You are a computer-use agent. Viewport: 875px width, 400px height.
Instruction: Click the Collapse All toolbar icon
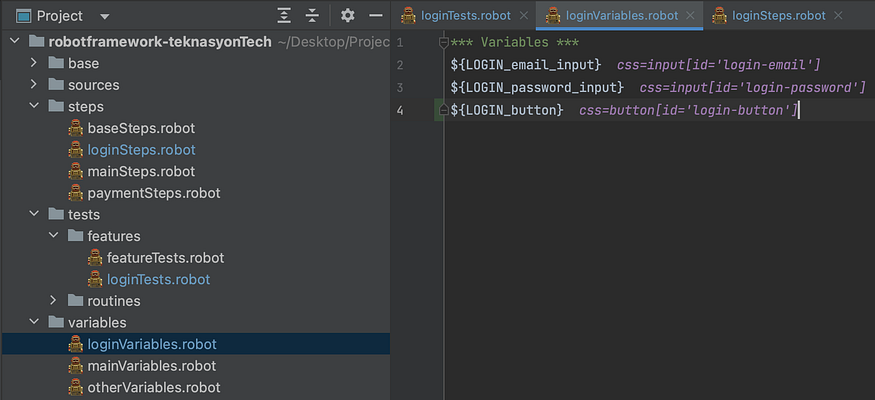point(312,16)
